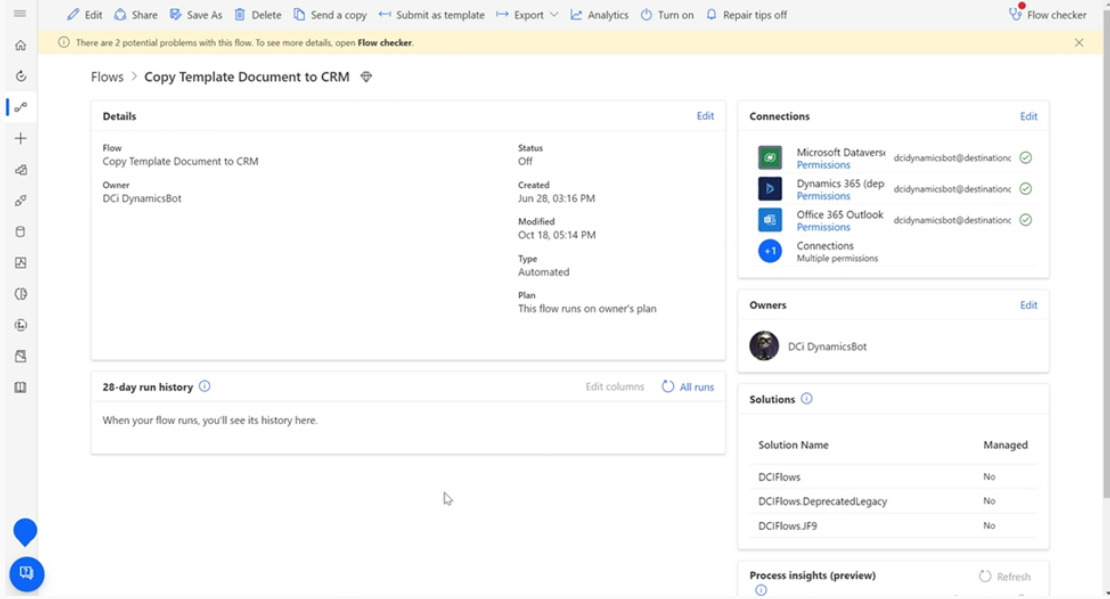
Task: Turn on the flow
Action: tap(667, 15)
